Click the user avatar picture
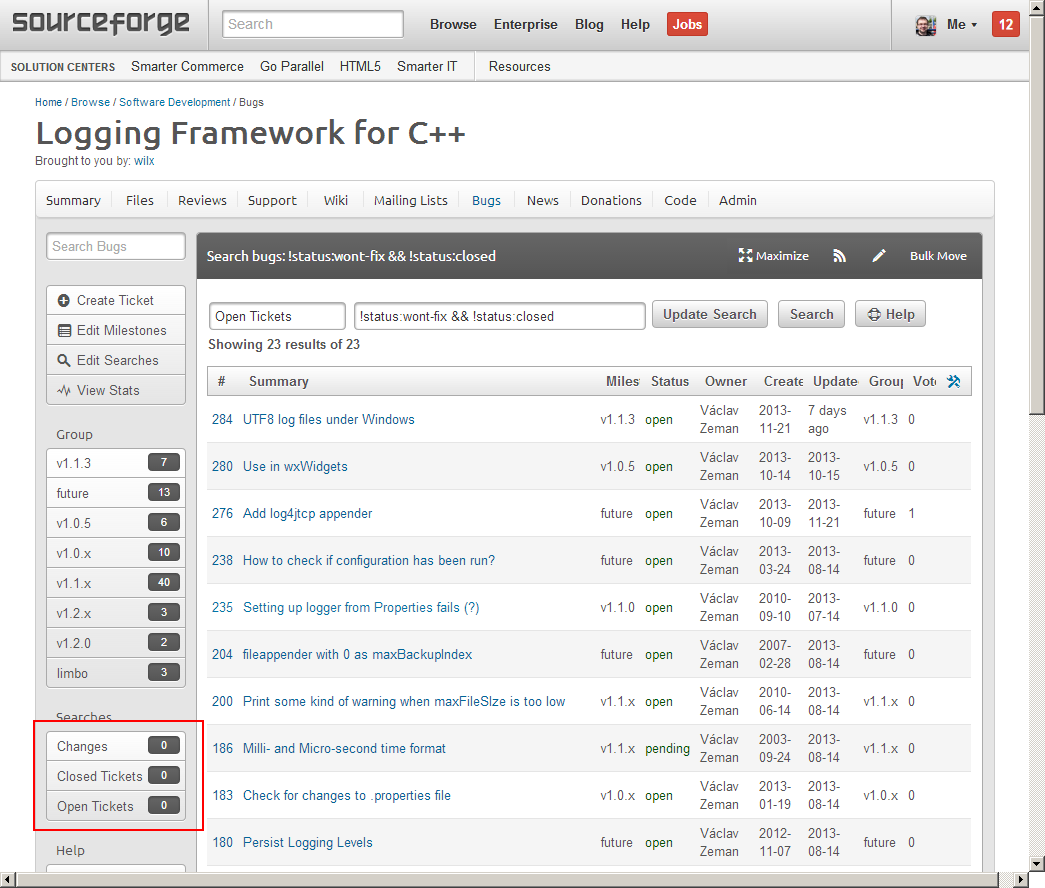This screenshot has height=888, width=1045. click(x=926, y=25)
